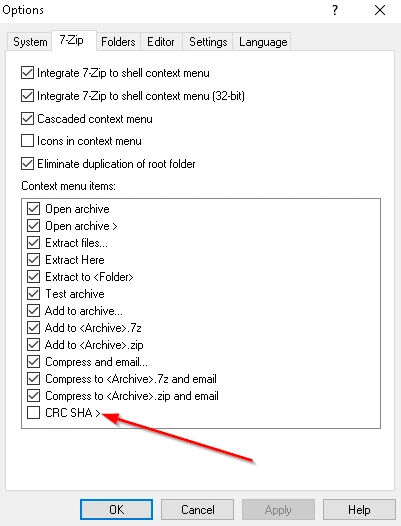Click the Cancel button
Screen dimensions: 401x526
pos(198,510)
